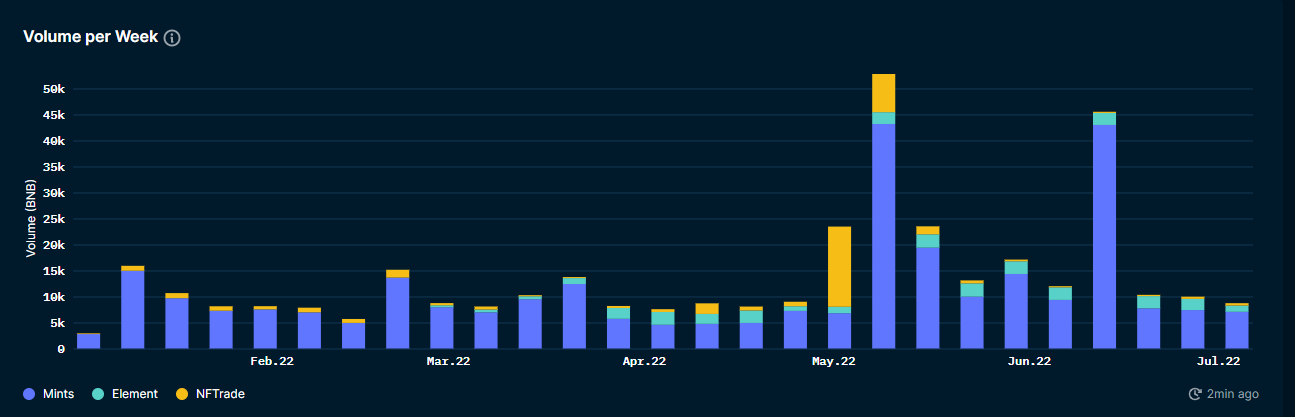The image size is (1295, 417).
Task: Select the first, shortest bar on the far left
Action: coord(88,341)
